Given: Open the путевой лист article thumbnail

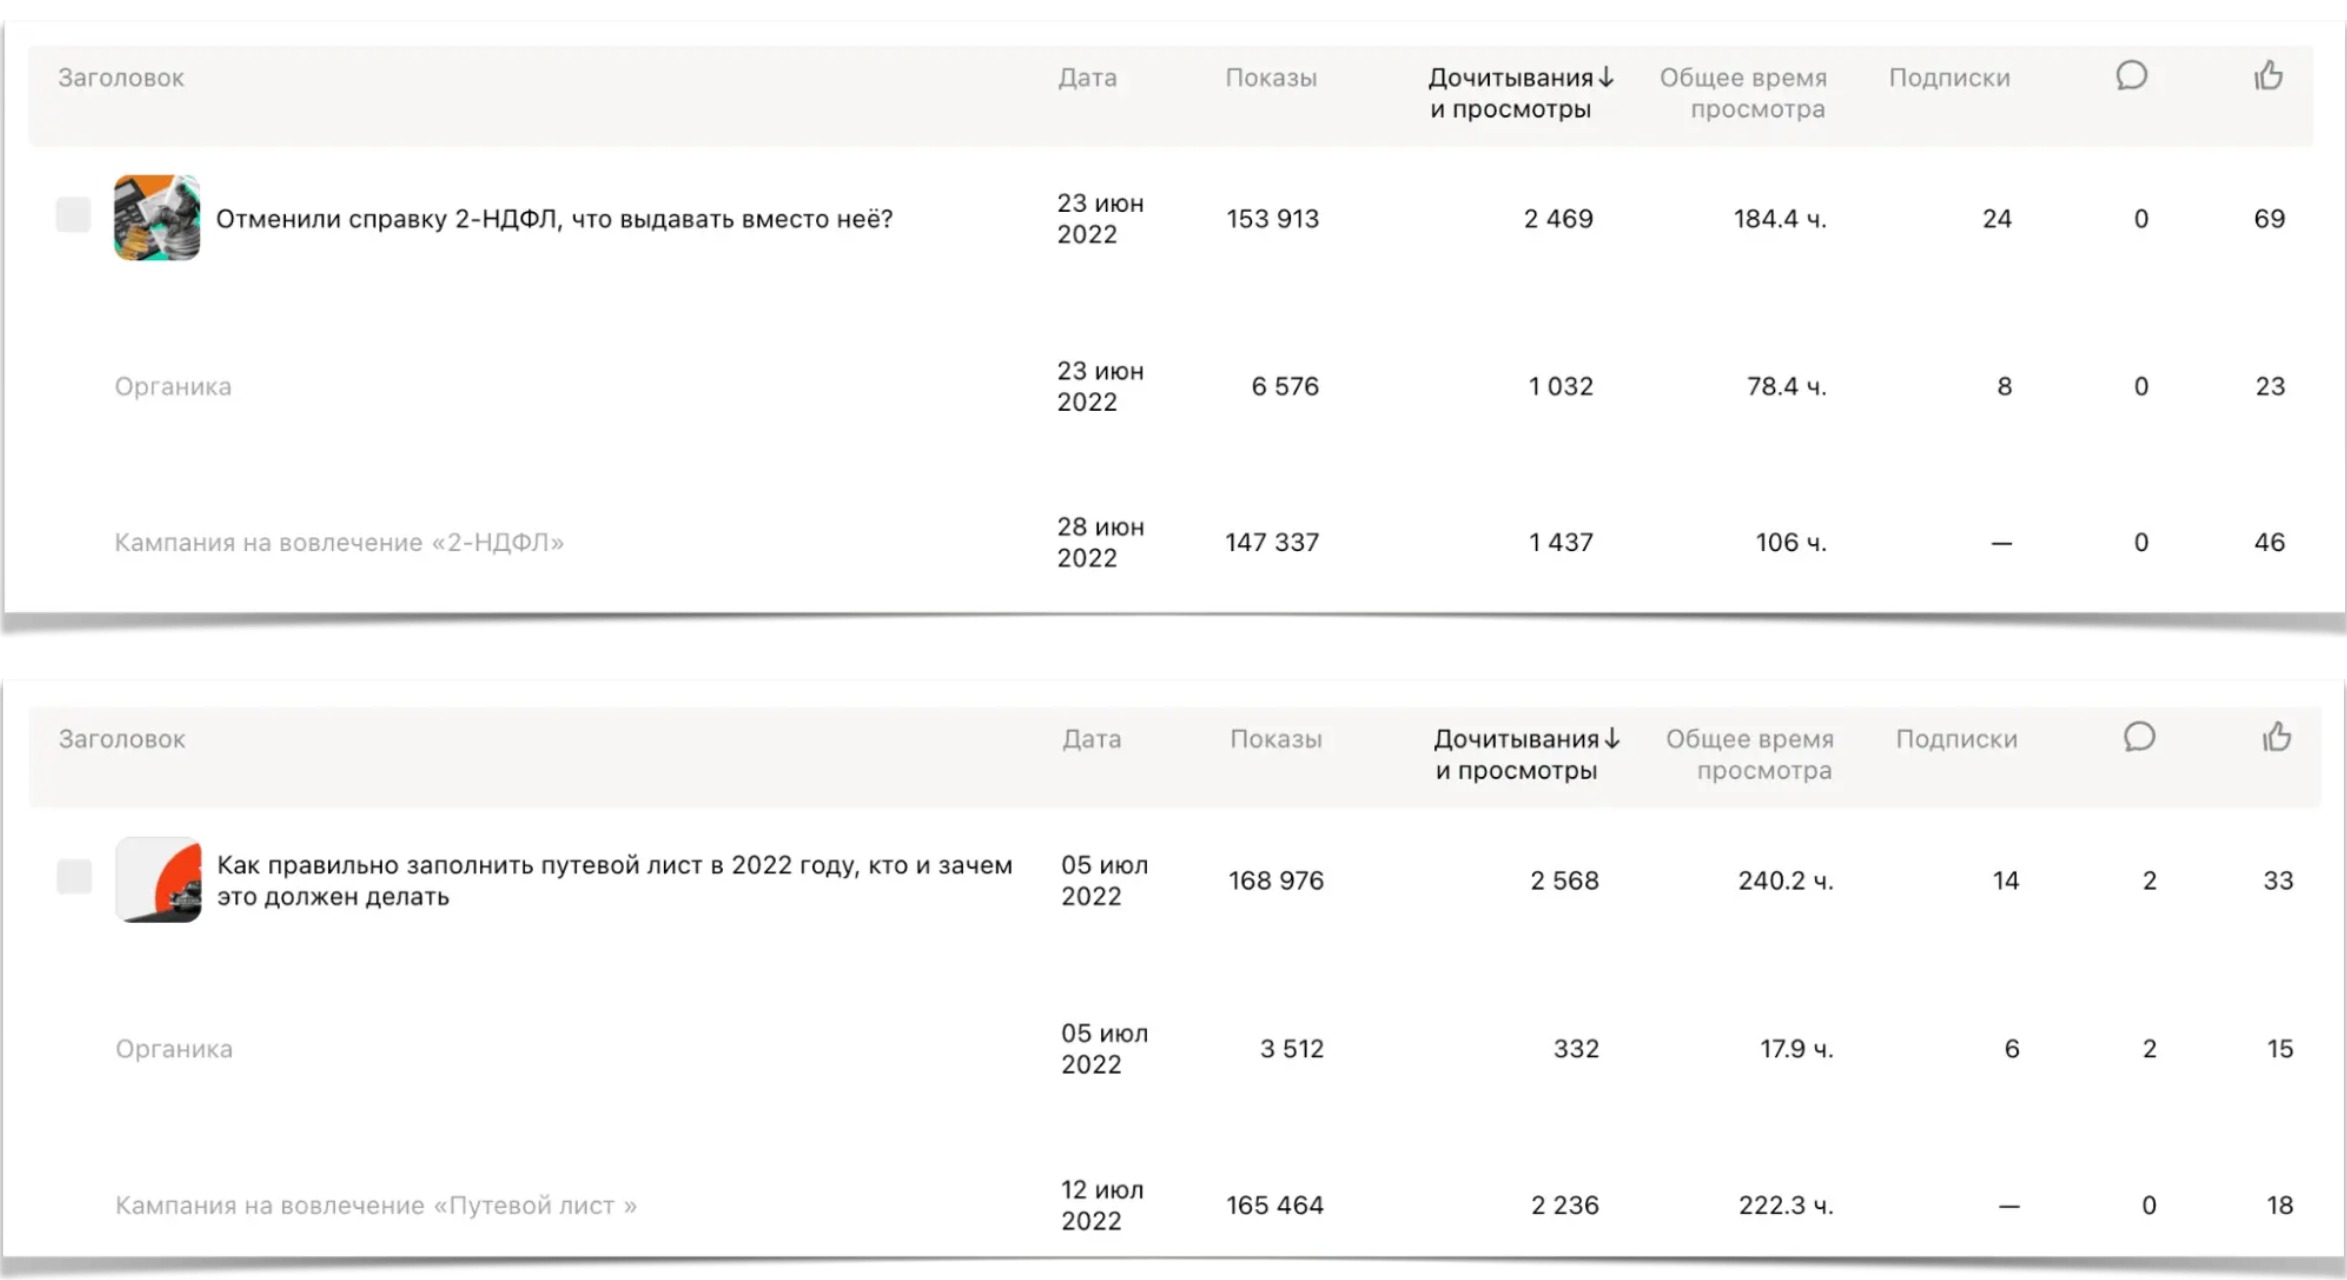Looking at the screenshot, I should 158,880.
